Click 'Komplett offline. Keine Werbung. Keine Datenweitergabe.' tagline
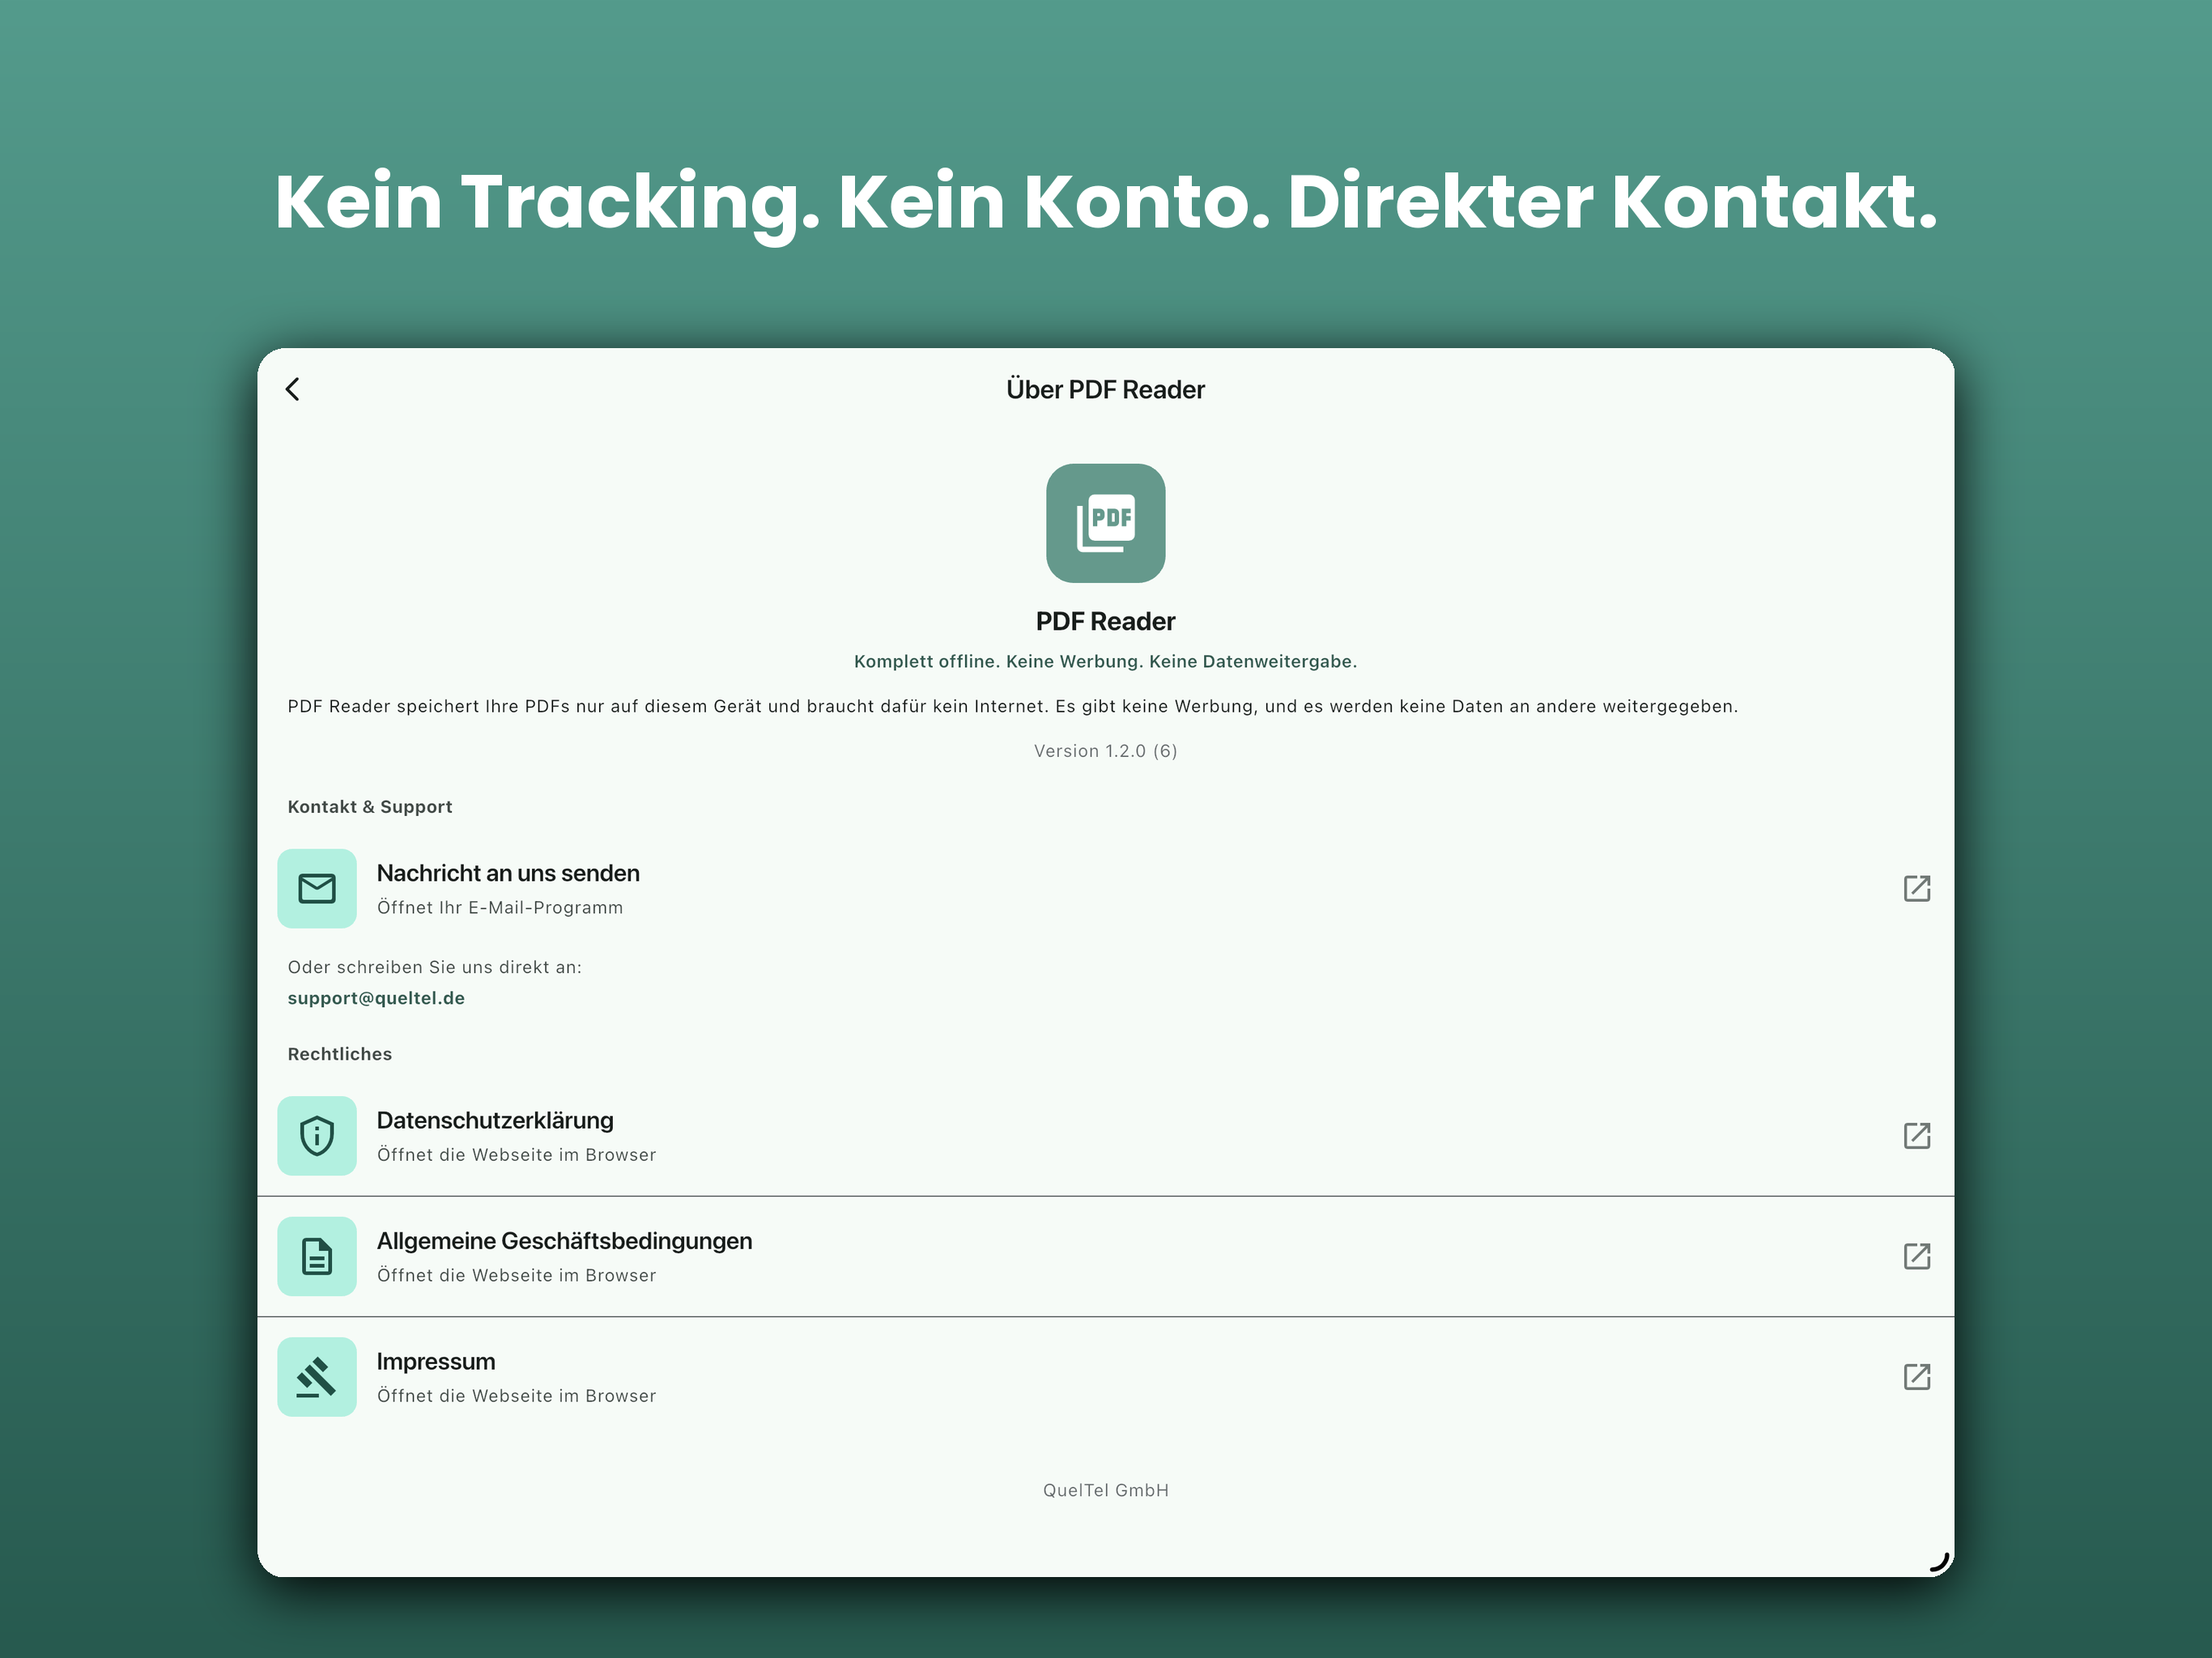Screen dimensions: 2212x1658 (1105, 661)
